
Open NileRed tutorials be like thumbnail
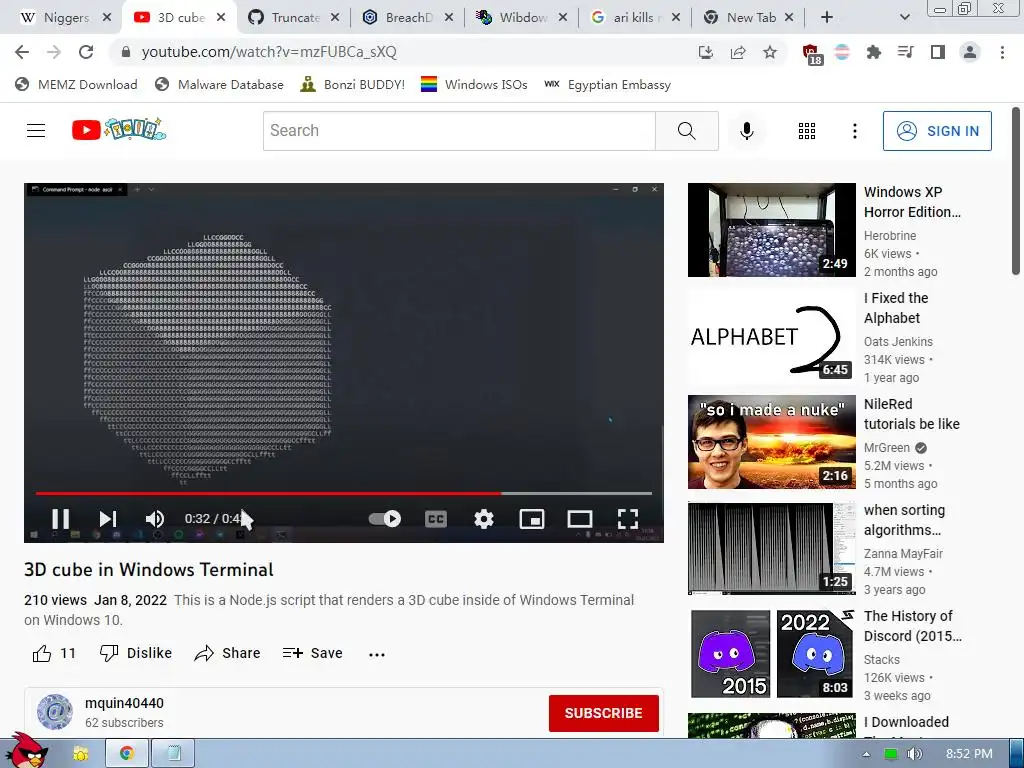(x=771, y=441)
